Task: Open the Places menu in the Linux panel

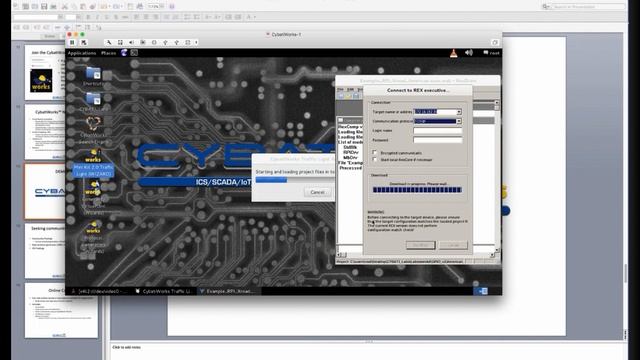Action: [109, 53]
